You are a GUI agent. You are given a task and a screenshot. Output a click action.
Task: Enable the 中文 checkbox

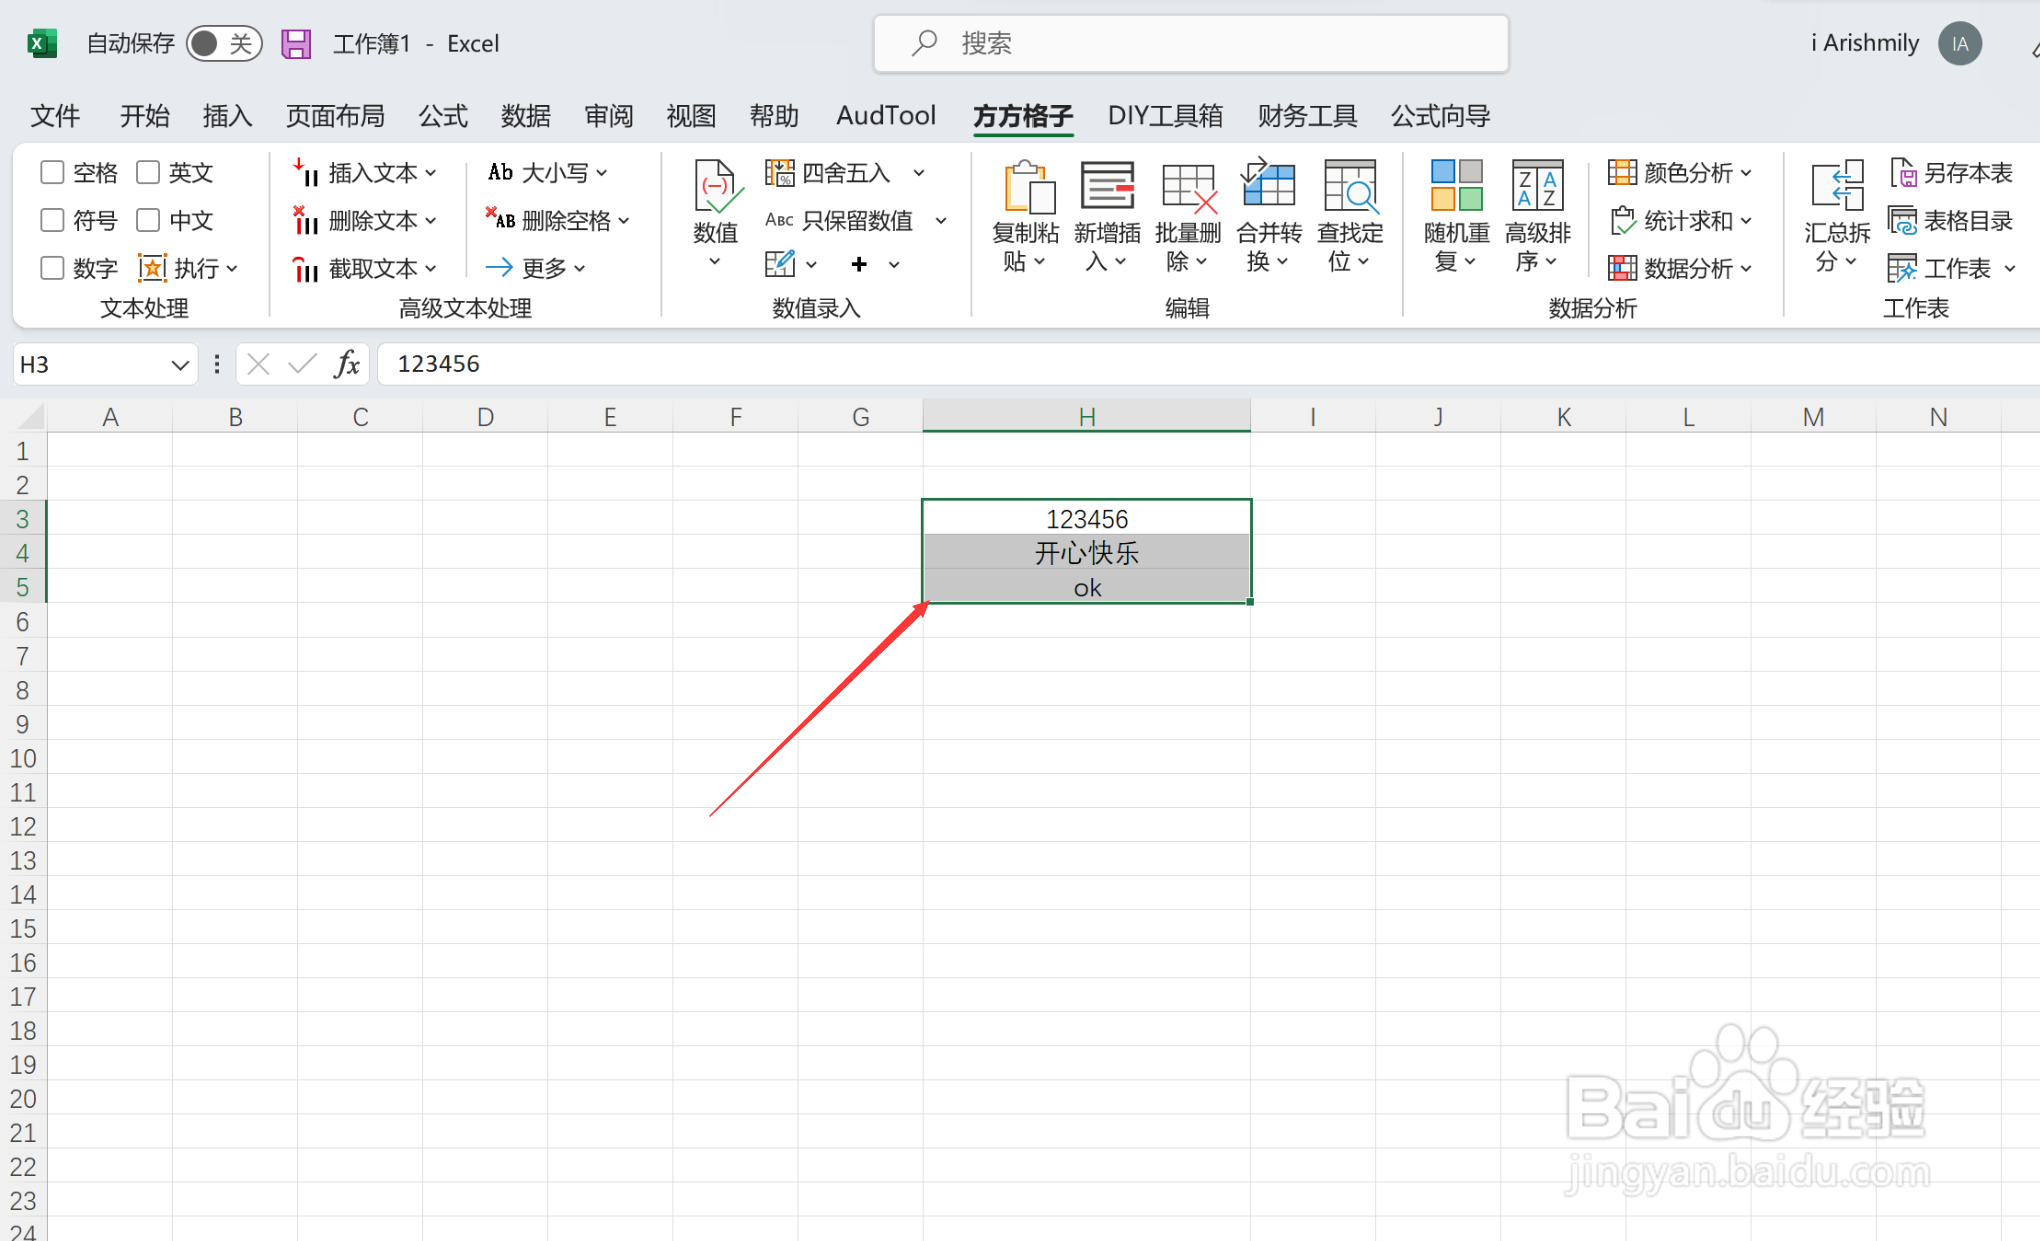[x=148, y=220]
